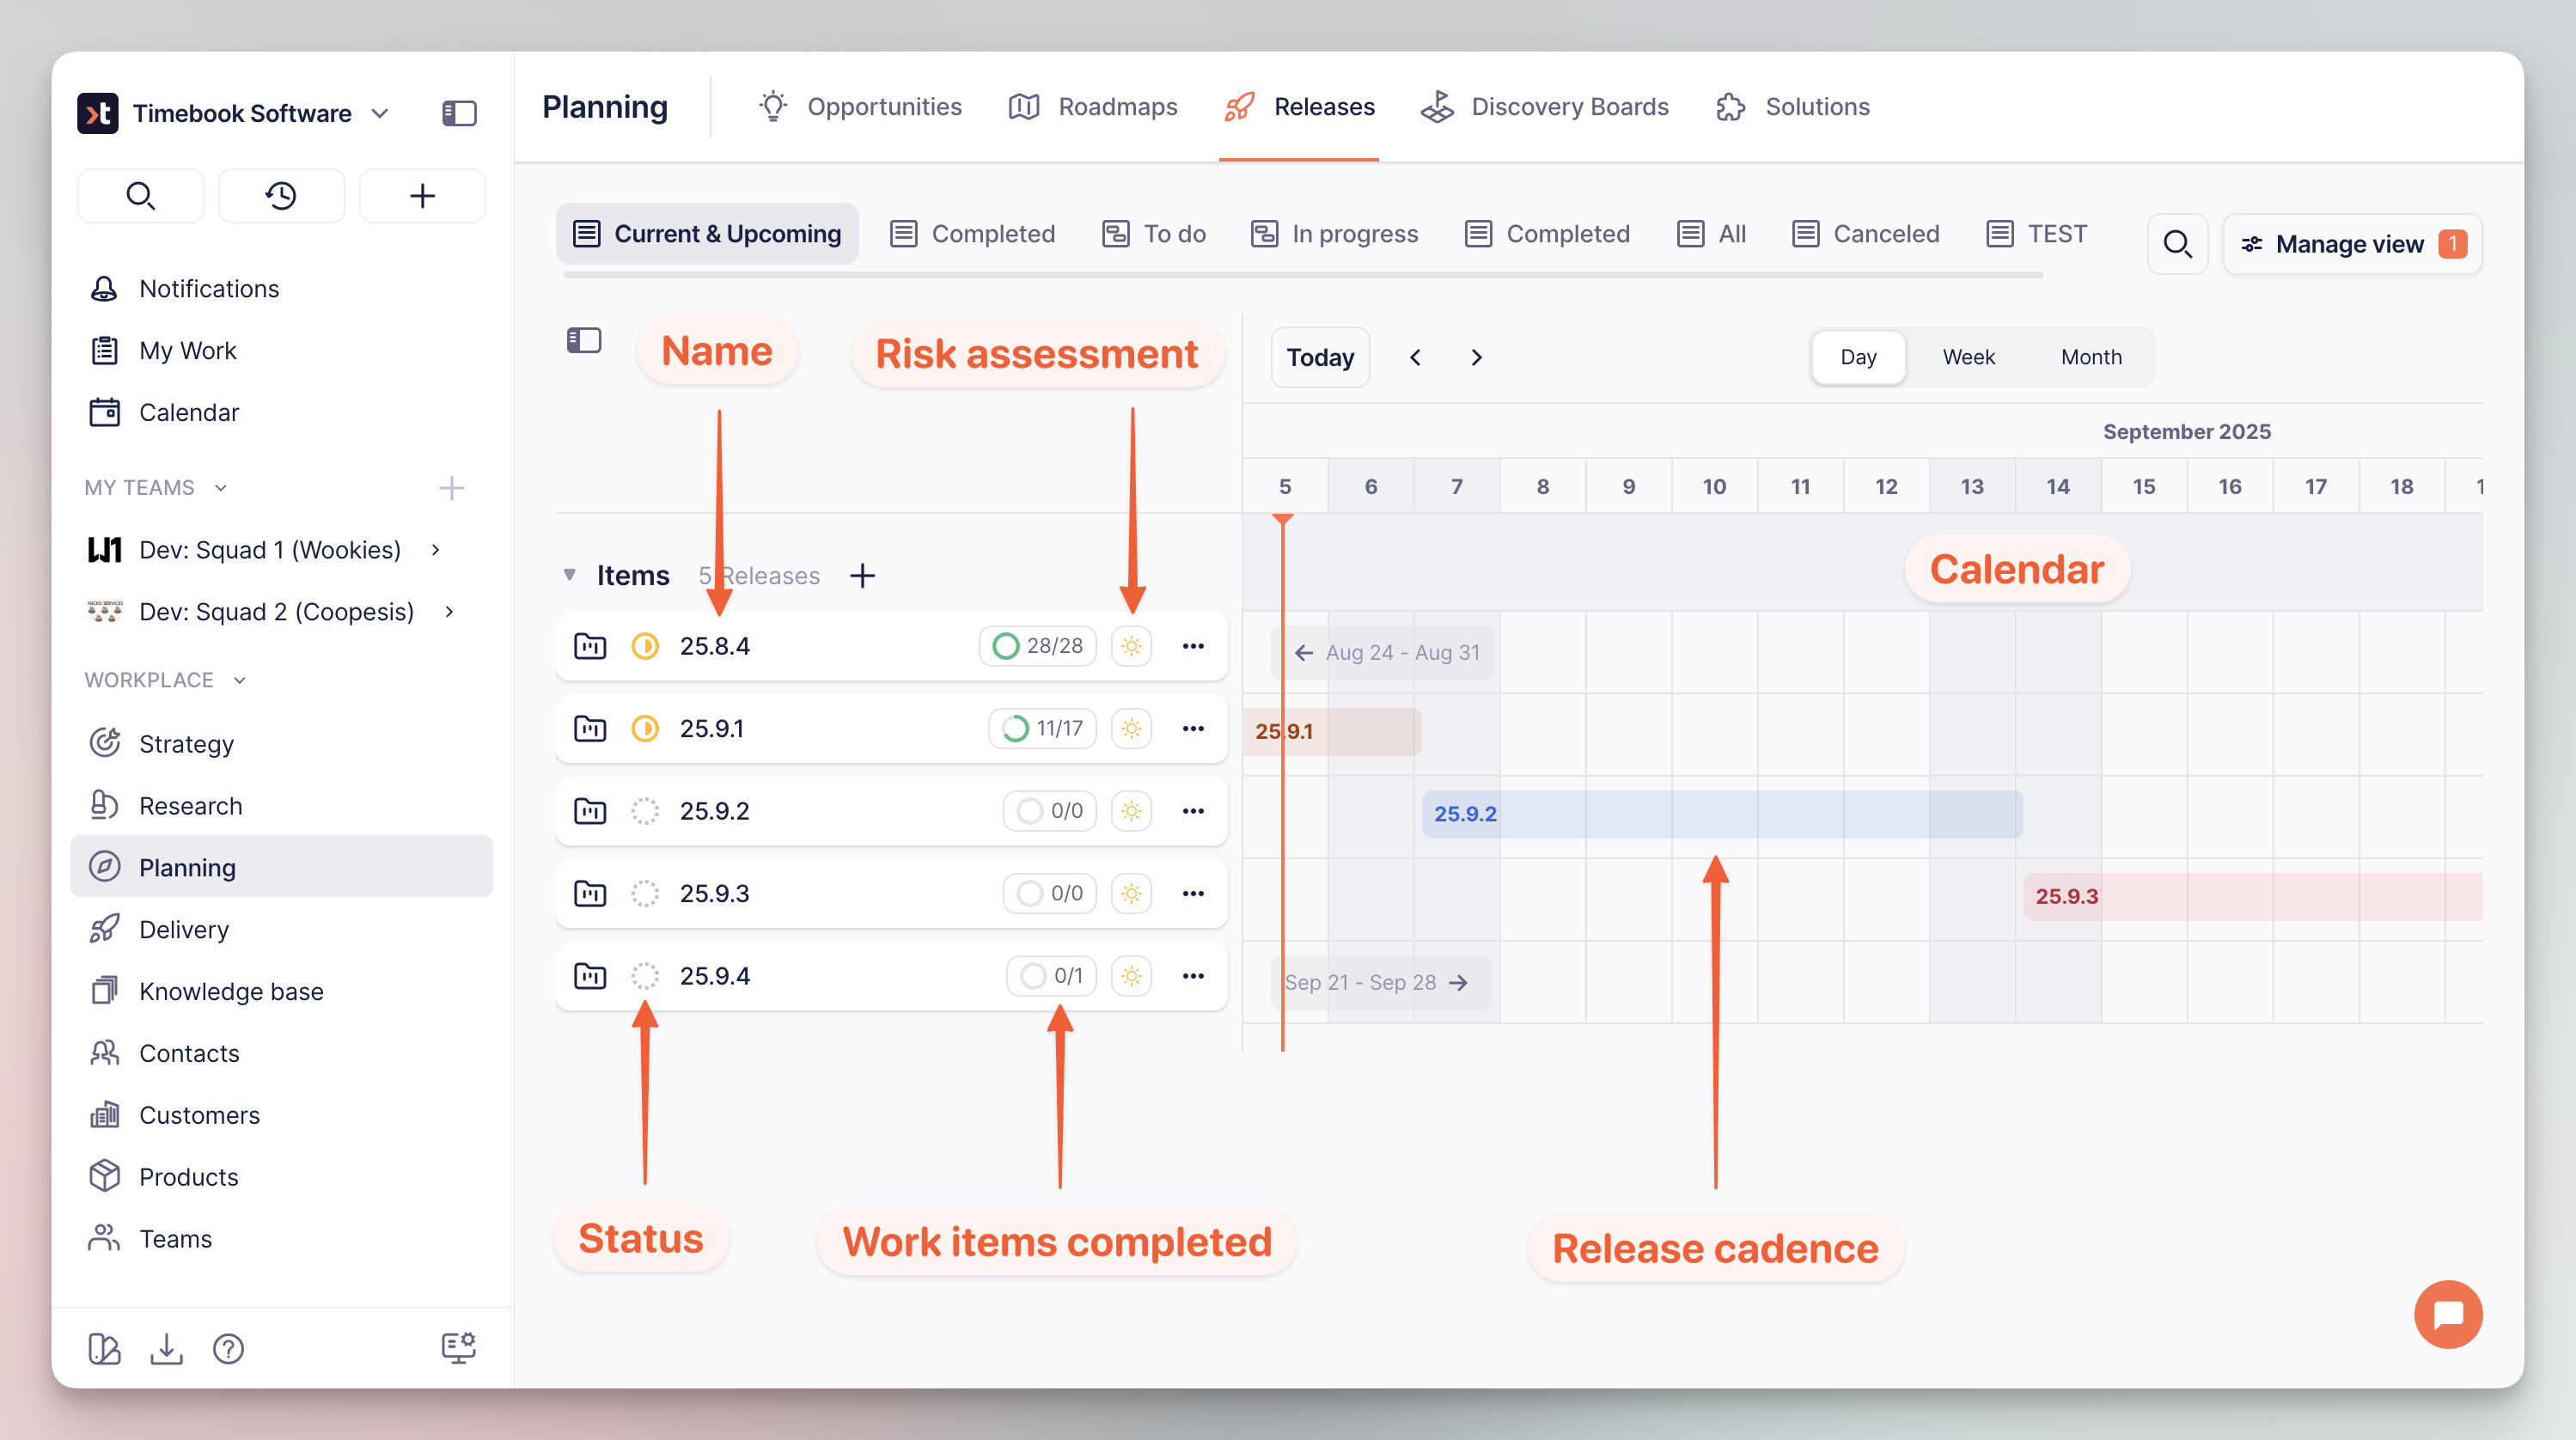Open the Roadmaps tab
The height and width of the screenshot is (1440, 2576).
(x=1092, y=107)
